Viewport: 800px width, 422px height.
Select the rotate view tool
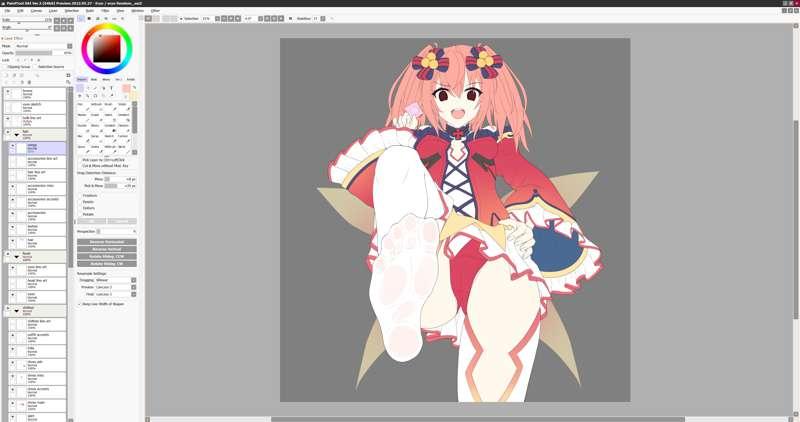pyautogui.click(x=95, y=96)
